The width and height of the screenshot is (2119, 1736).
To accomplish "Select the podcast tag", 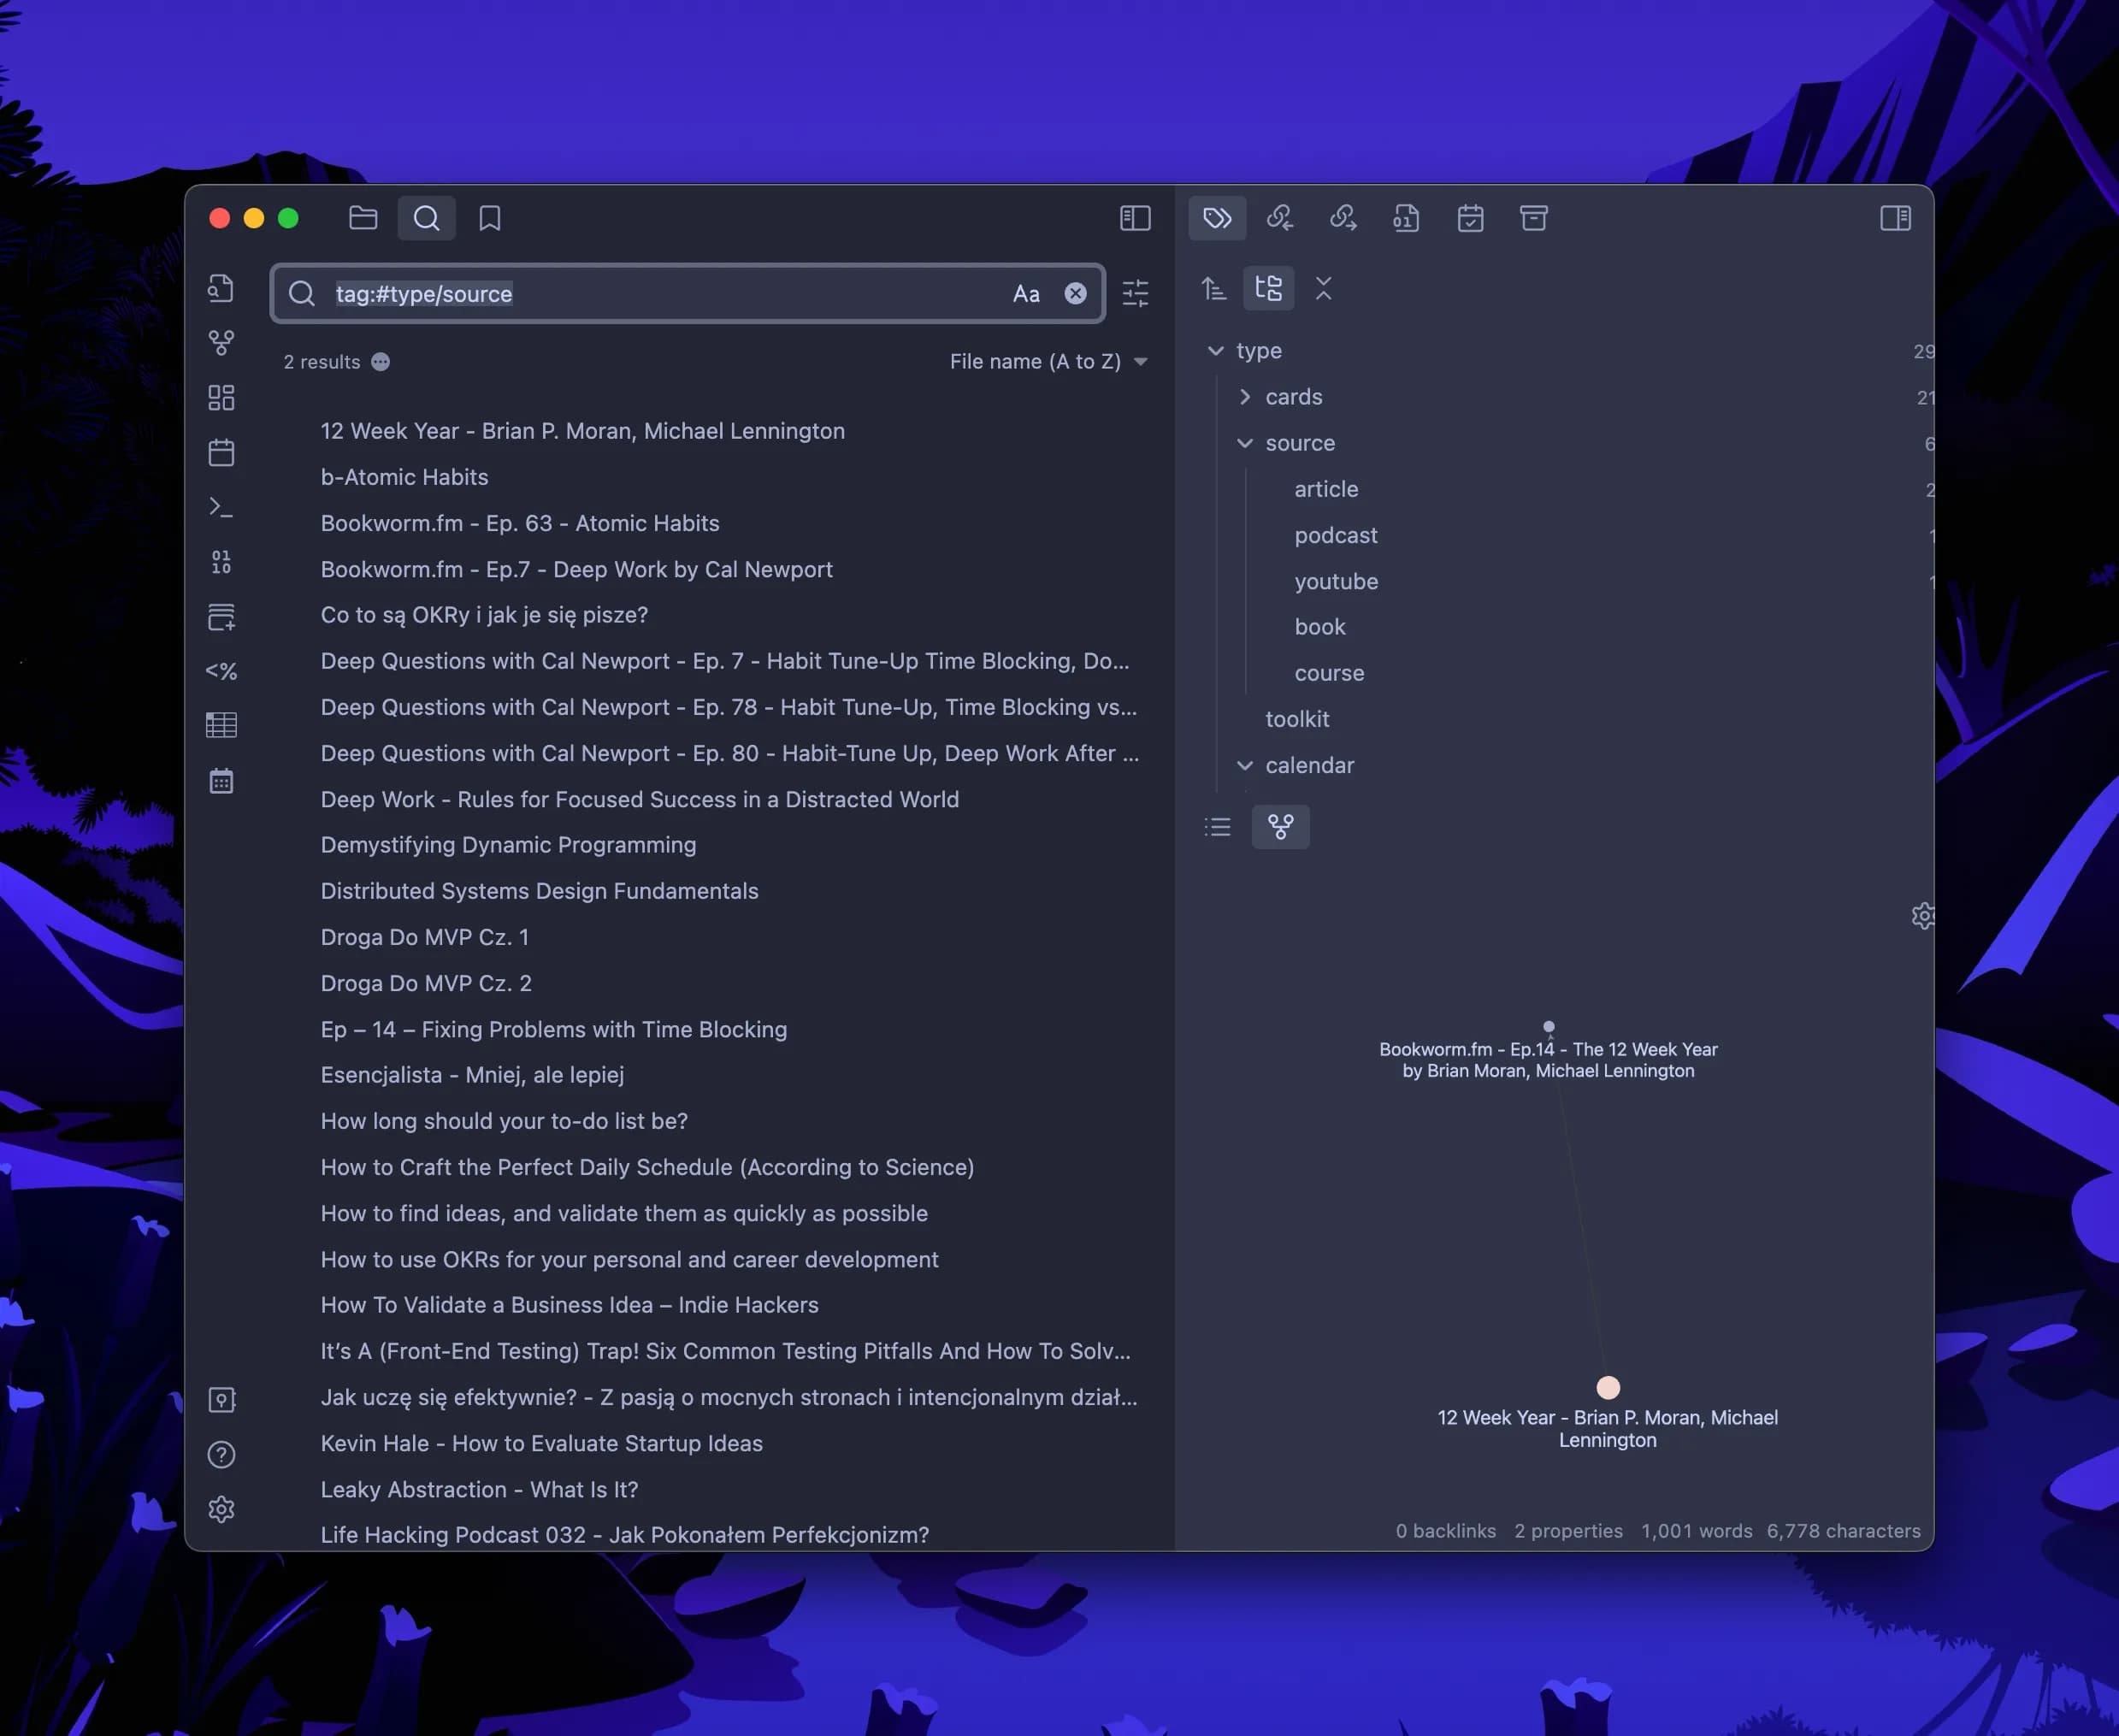I will [x=1335, y=535].
